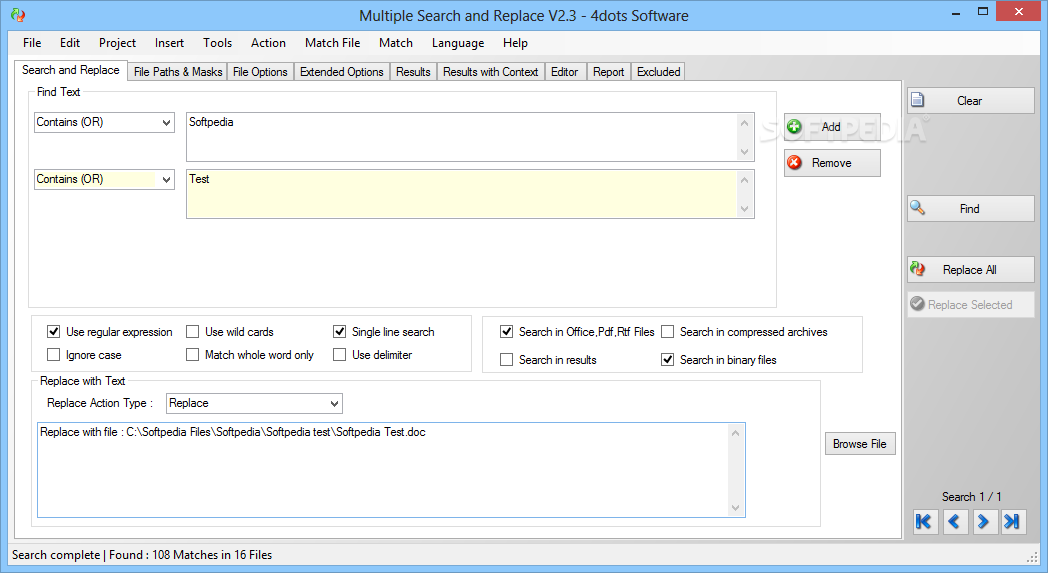
Task: Click the Add button label
Action: (x=831, y=127)
